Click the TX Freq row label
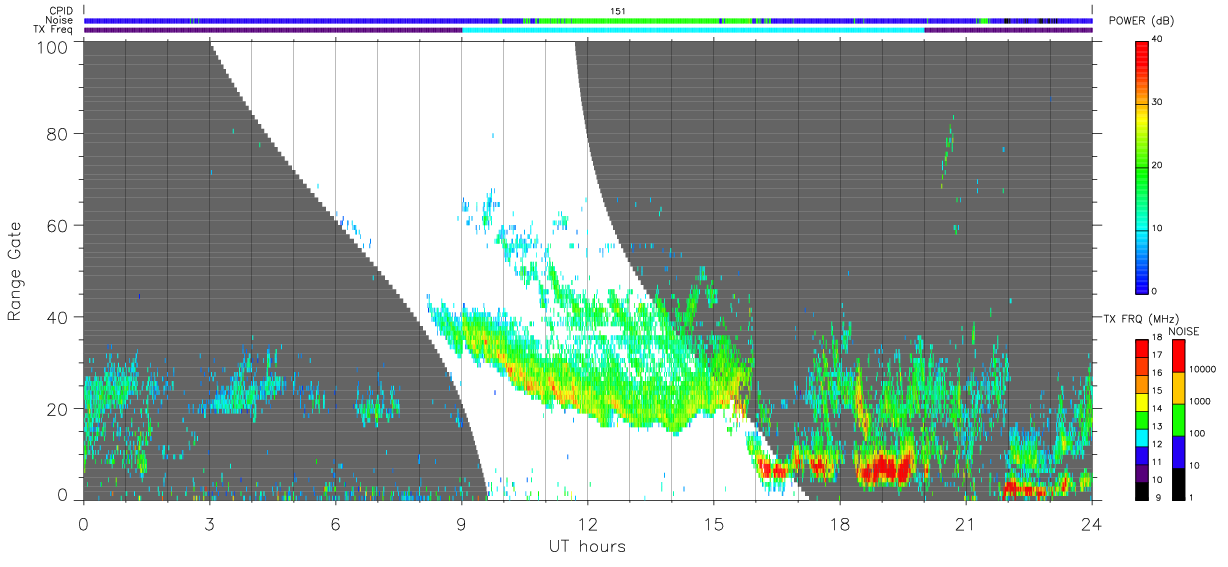This screenshot has height=567, width=1228. pos(54,30)
